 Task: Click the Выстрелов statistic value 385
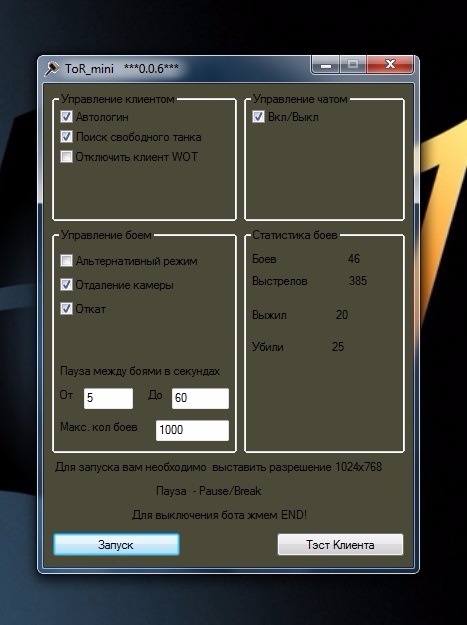358,281
